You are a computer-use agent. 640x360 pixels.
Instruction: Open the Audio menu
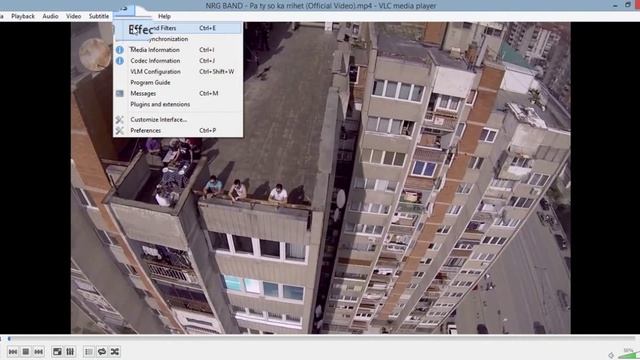click(50, 16)
